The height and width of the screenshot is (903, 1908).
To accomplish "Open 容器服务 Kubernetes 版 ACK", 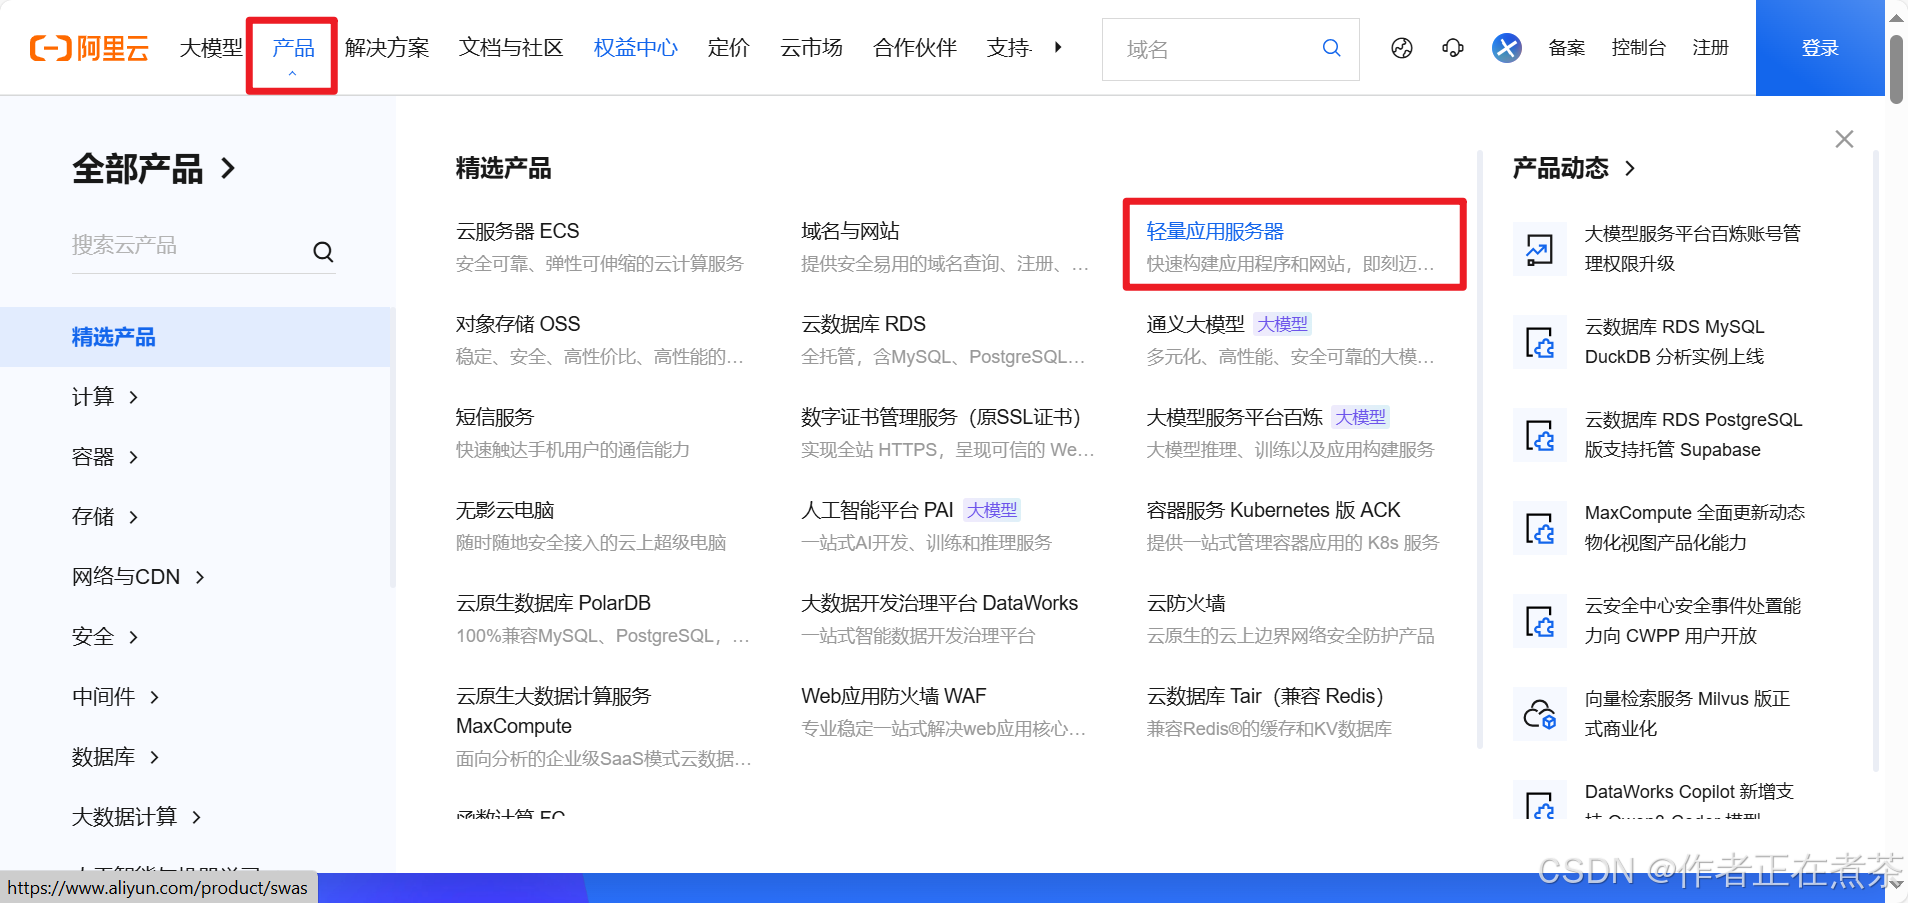I will [1273, 510].
